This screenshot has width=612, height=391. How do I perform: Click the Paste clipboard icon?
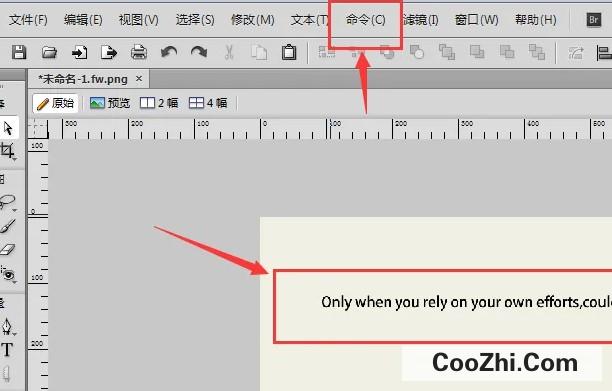point(289,52)
